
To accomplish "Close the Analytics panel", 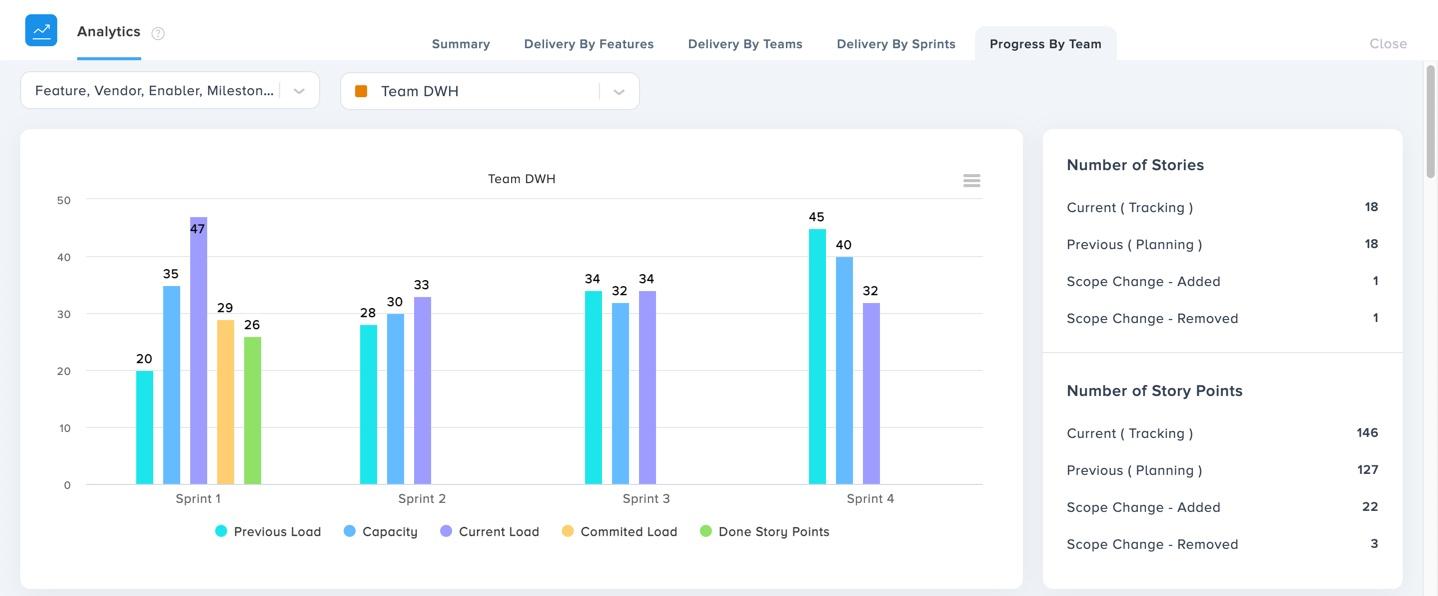I will tap(1388, 44).
